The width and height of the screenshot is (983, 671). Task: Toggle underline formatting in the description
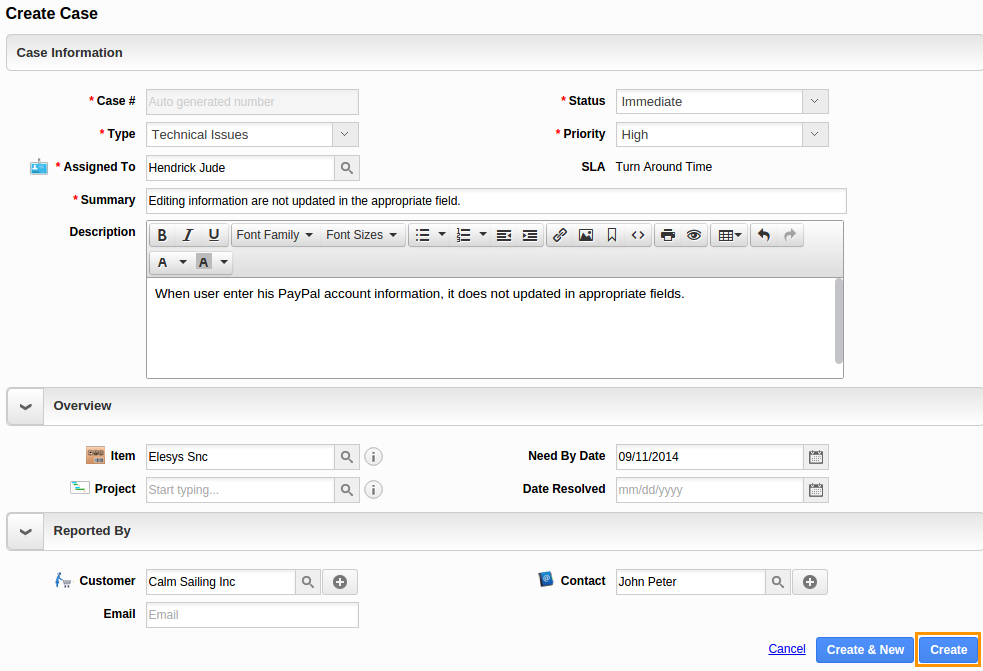click(x=213, y=234)
